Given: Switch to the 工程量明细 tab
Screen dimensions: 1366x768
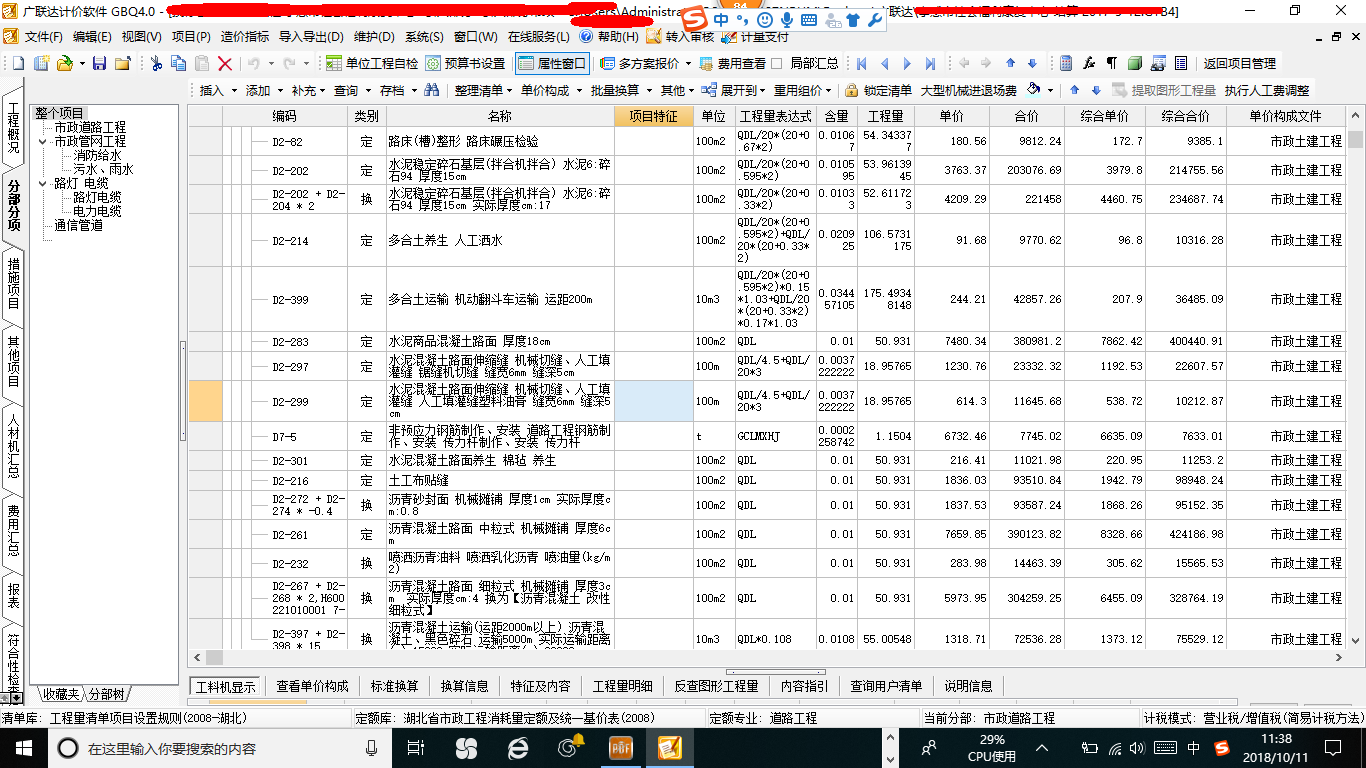Looking at the screenshot, I should pos(622,686).
